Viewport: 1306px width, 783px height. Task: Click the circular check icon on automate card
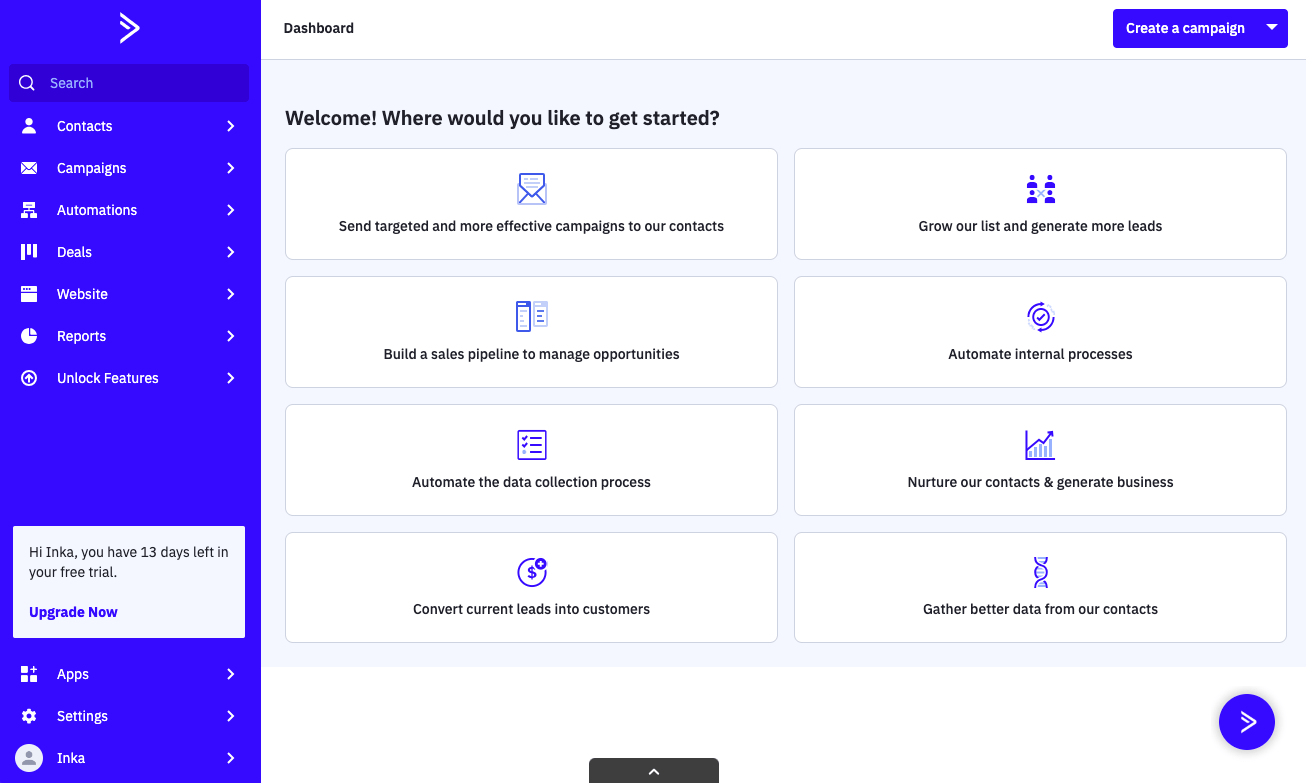coord(1041,317)
